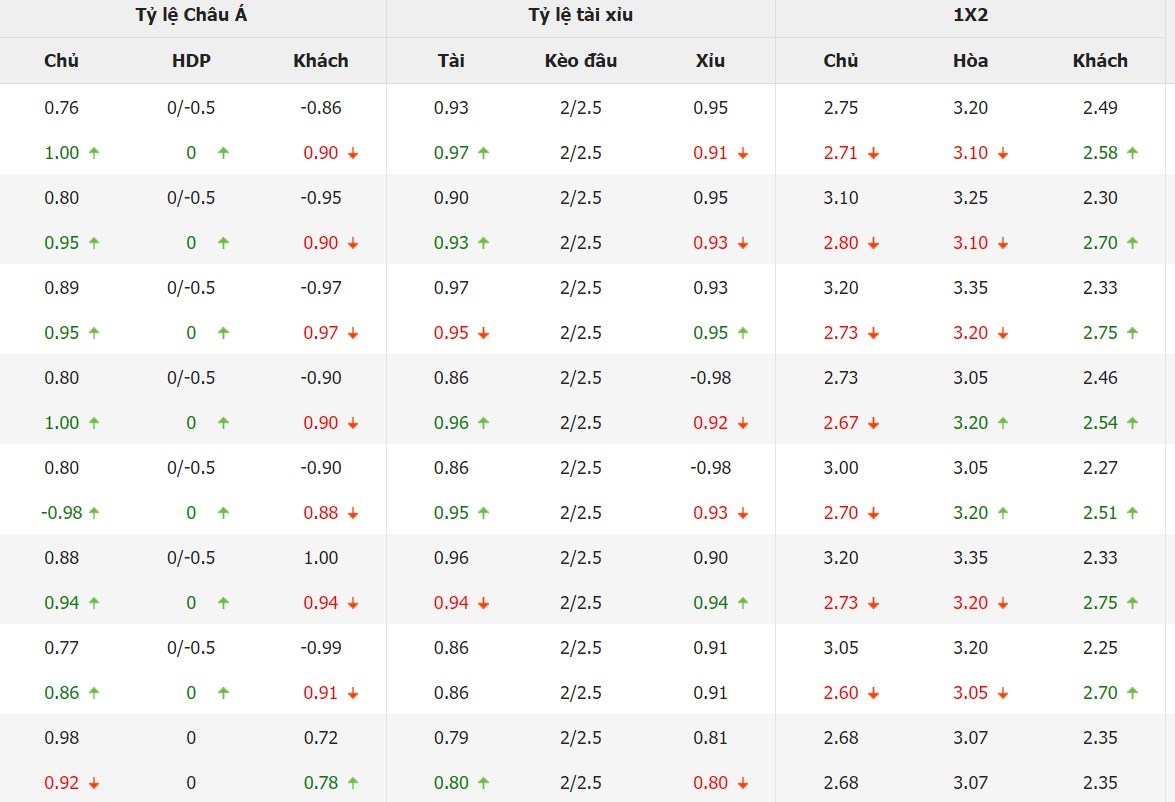Click the down arrow beside 2.60 odds

pos(873,693)
